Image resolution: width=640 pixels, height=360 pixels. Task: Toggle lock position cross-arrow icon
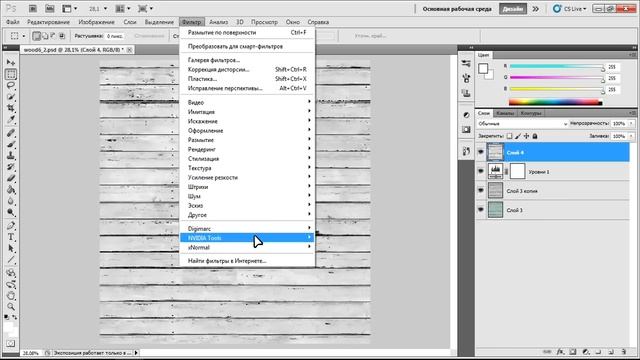pyautogui.click(x=527, y=136)
